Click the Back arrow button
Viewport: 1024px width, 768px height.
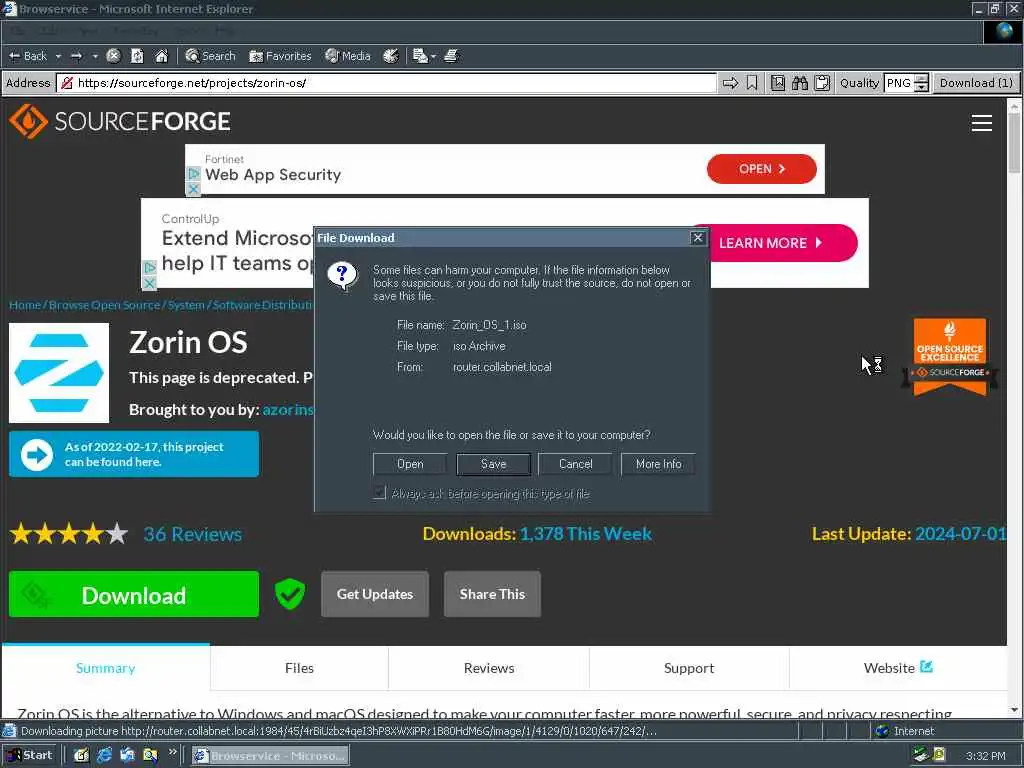[x=27, y=56]
